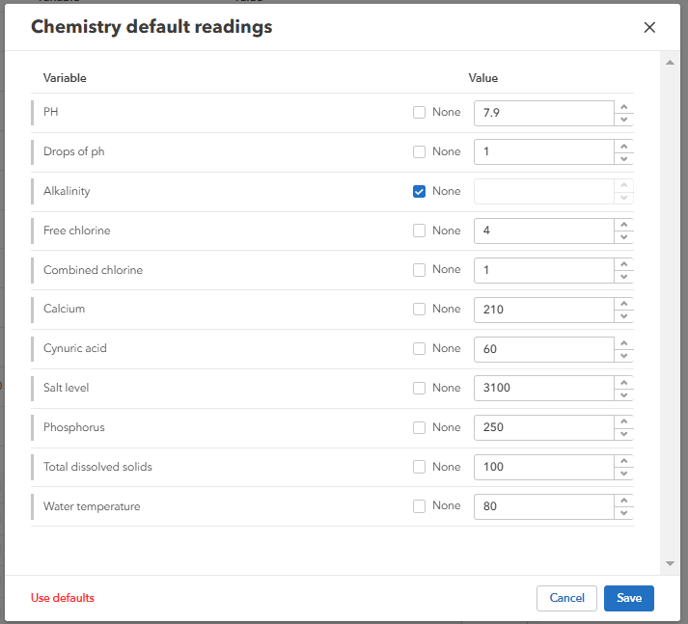Increment the Free chlorine value arrow

tap(624, 225)
